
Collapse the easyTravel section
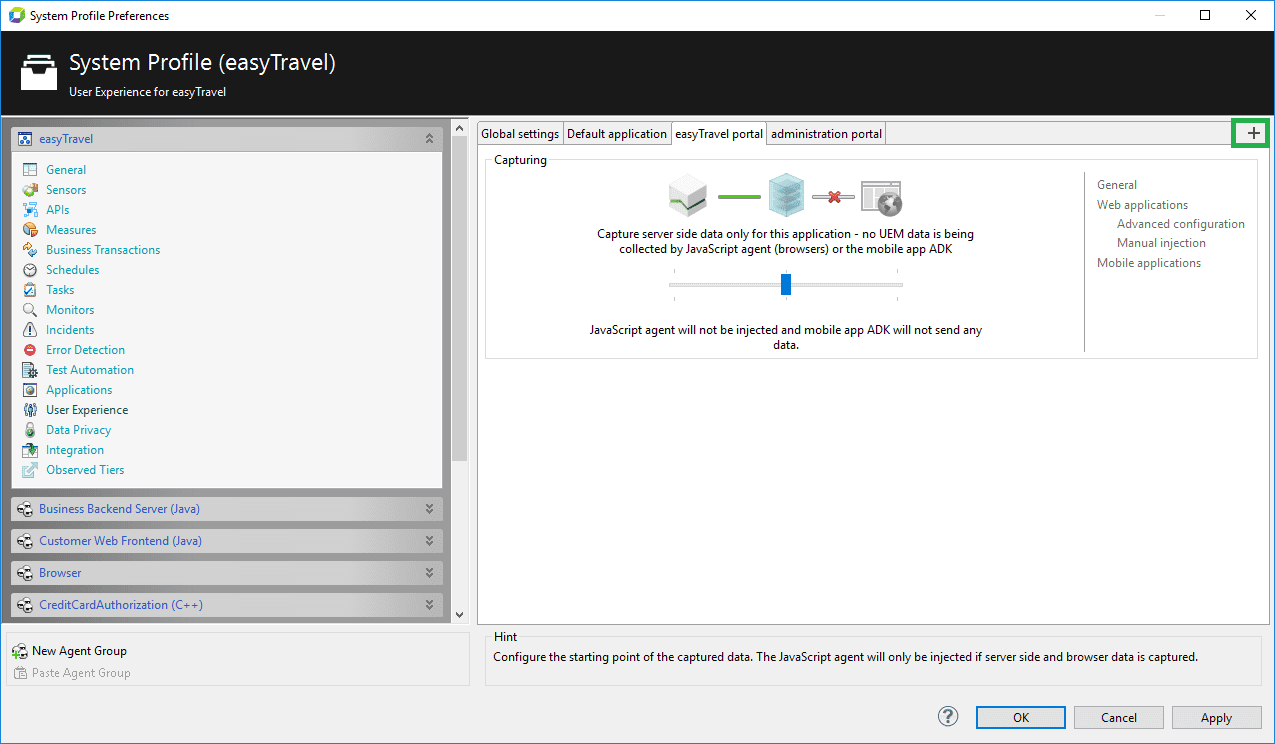click(x=429, y=139)
